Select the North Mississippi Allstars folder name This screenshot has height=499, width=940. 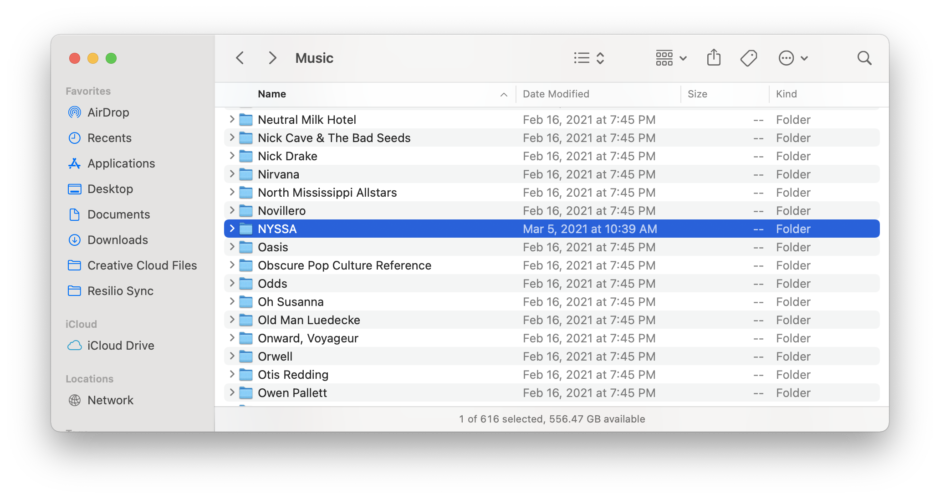tap(327, 193)
